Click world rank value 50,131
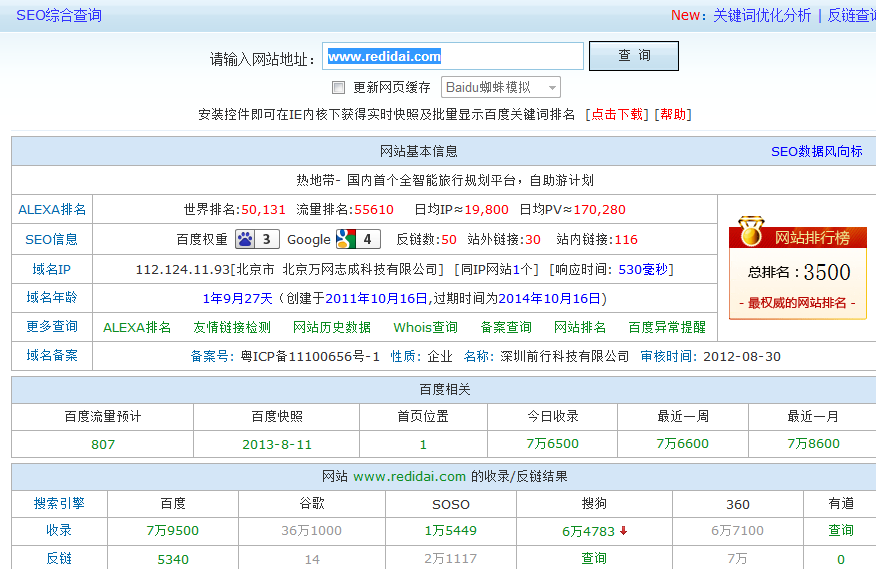This screenshot has width=876, height=569. 263,210
